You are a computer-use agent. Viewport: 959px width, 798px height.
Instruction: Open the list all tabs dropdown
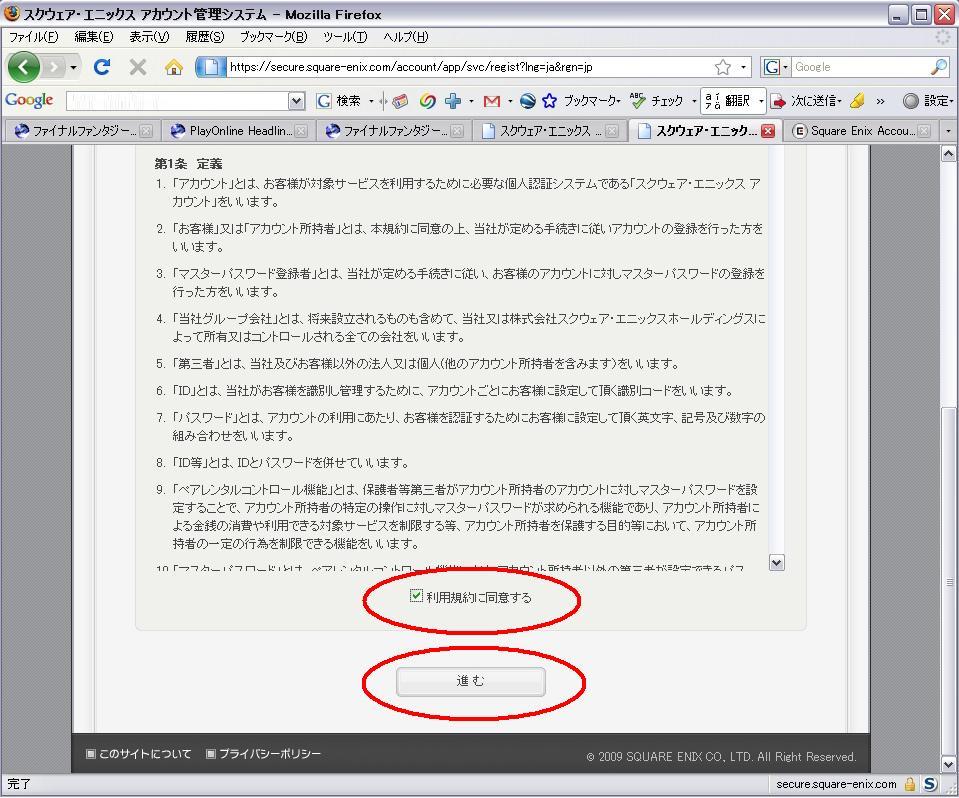click(948, 131)
